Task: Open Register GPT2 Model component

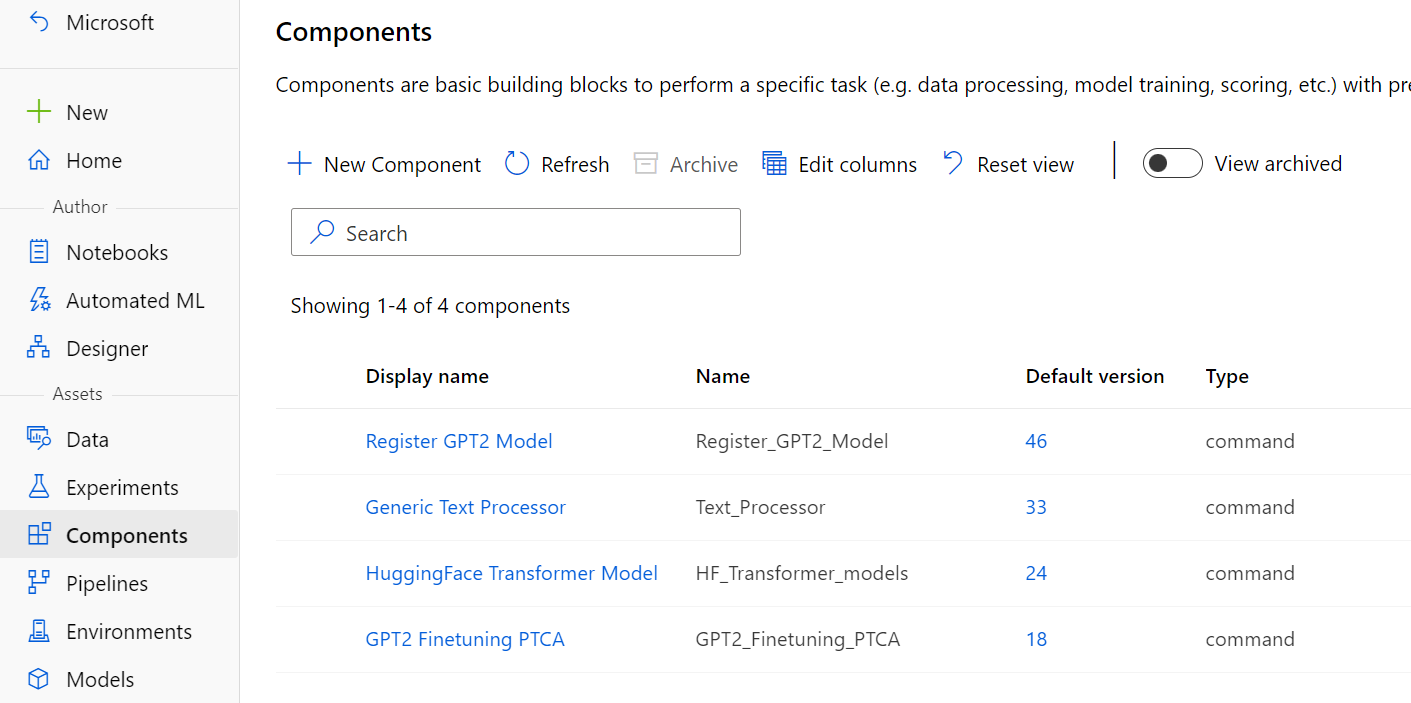Action: [459, 441]
